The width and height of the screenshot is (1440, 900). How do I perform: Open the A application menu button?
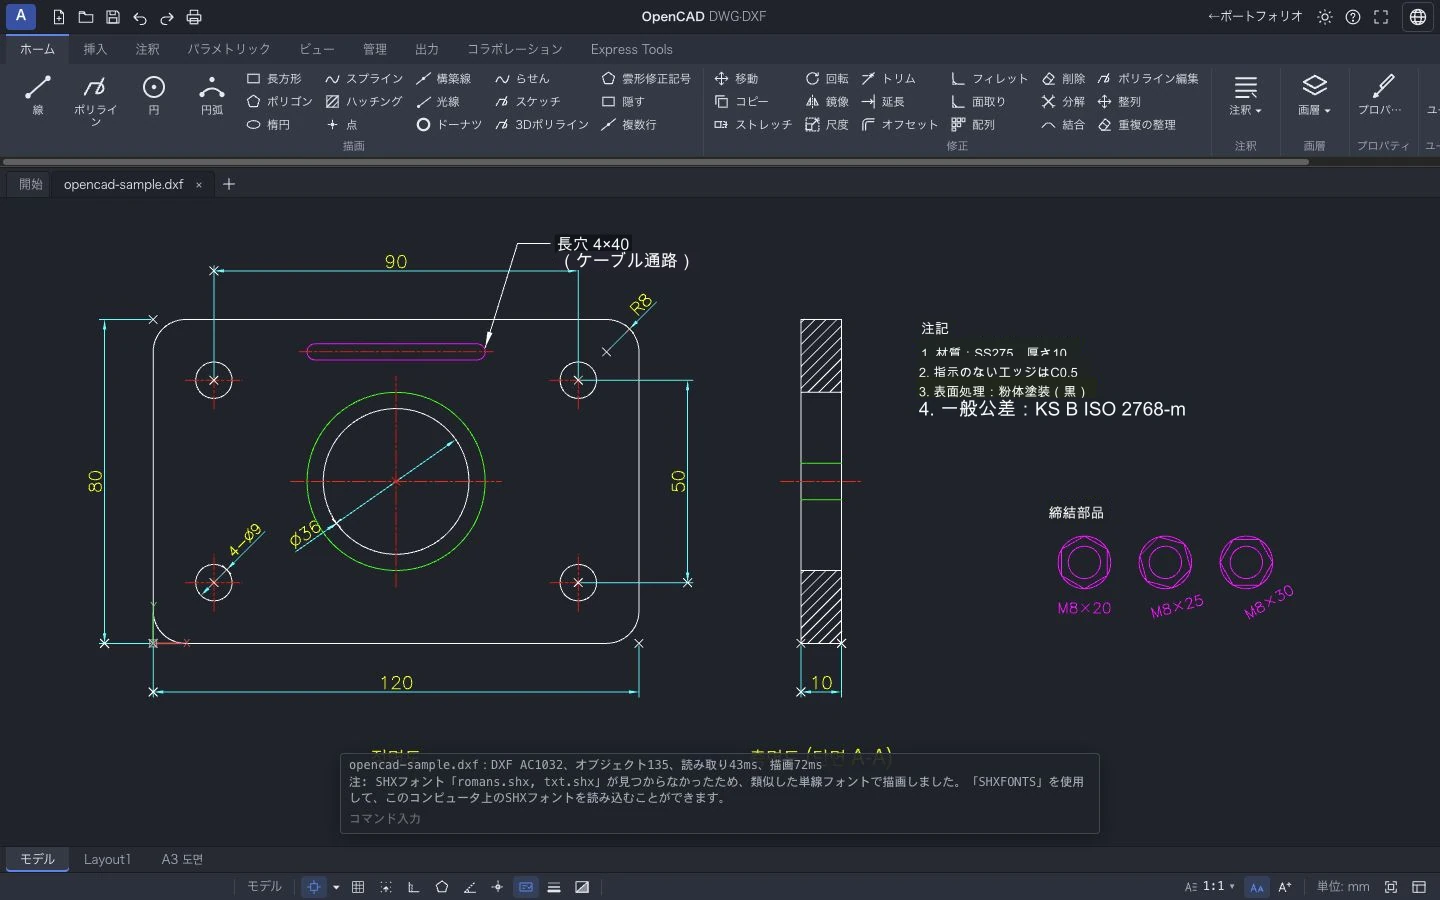coord(20,16)
